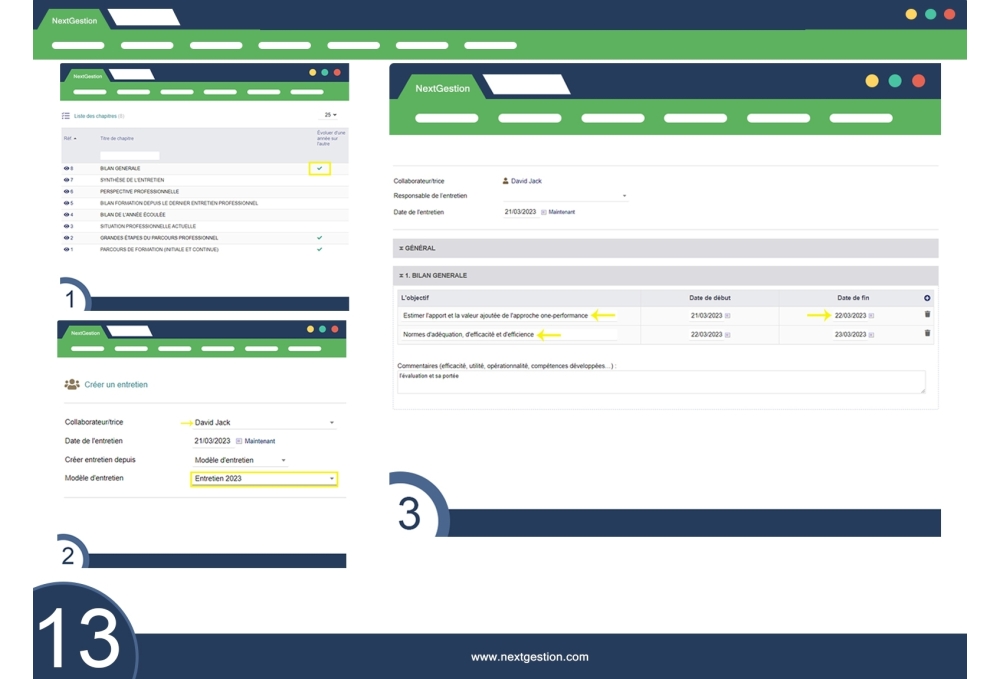Click the David Jack collaborator link
This screenshot has height=679, width=1000.
point(525,181)
